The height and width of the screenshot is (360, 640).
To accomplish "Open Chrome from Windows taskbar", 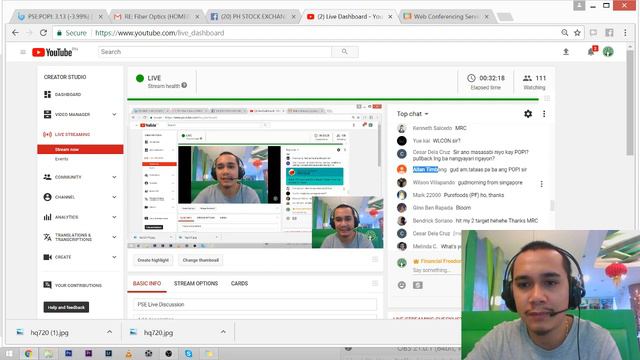I will [28, 353].
